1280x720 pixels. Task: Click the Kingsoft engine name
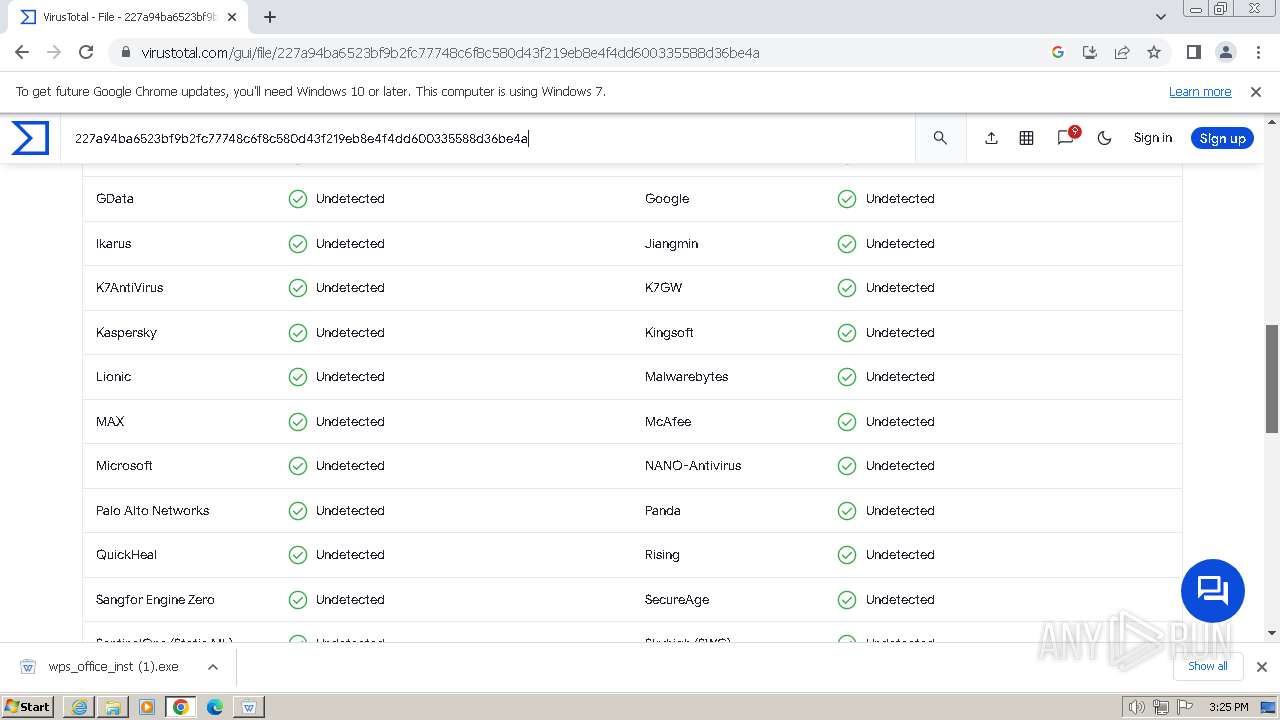669,333
